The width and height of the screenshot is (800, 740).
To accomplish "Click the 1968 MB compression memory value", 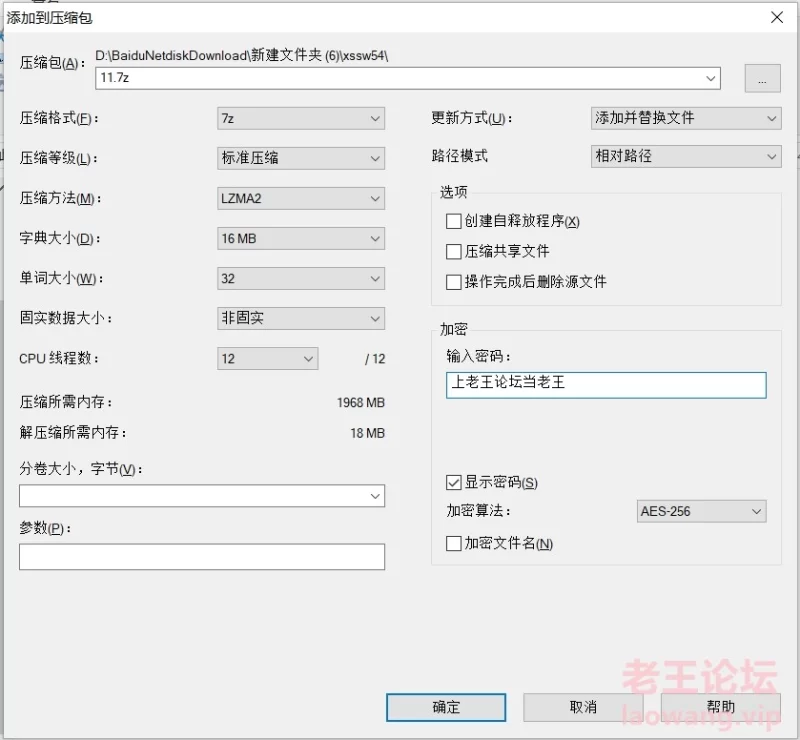I will [x=361, y=403].
